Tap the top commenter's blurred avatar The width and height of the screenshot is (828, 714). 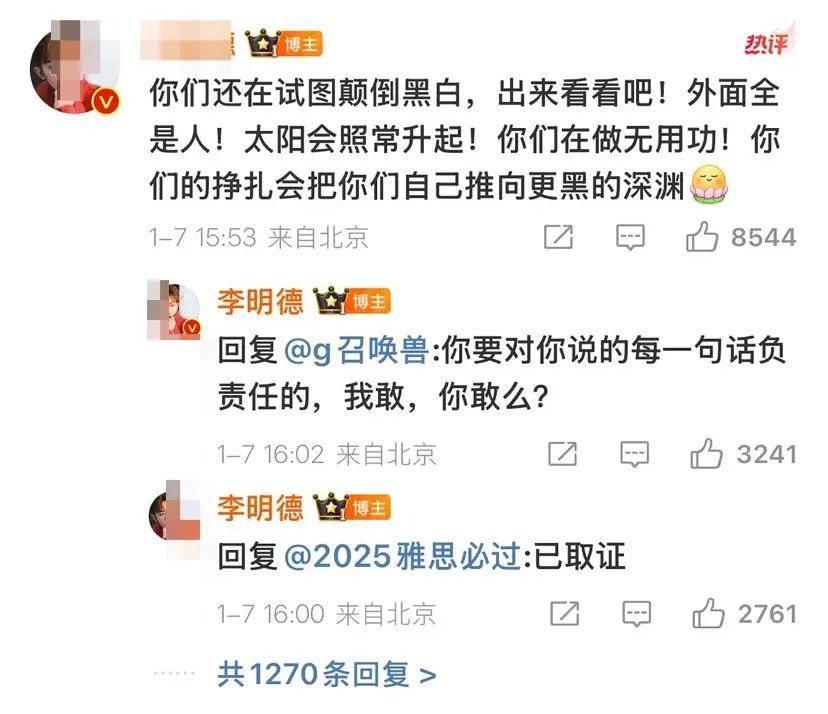[x=75, y=67]
